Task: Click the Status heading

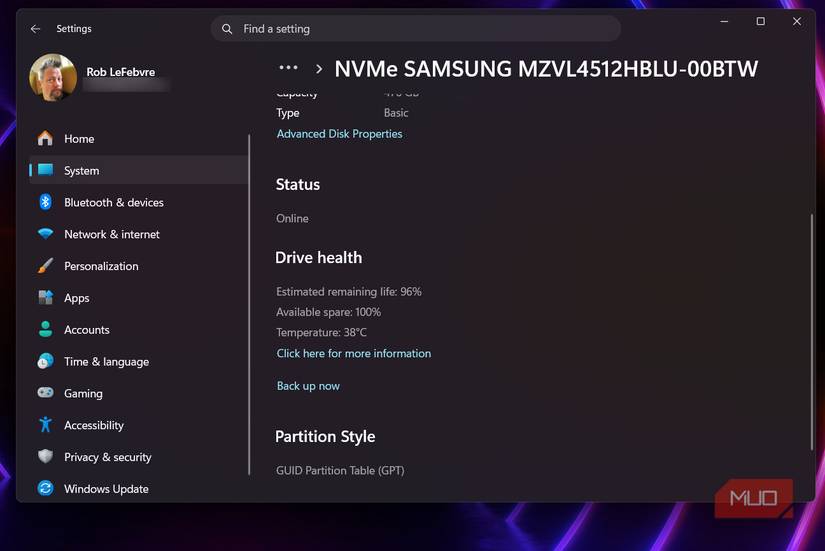Action: (x=298, y=184)
